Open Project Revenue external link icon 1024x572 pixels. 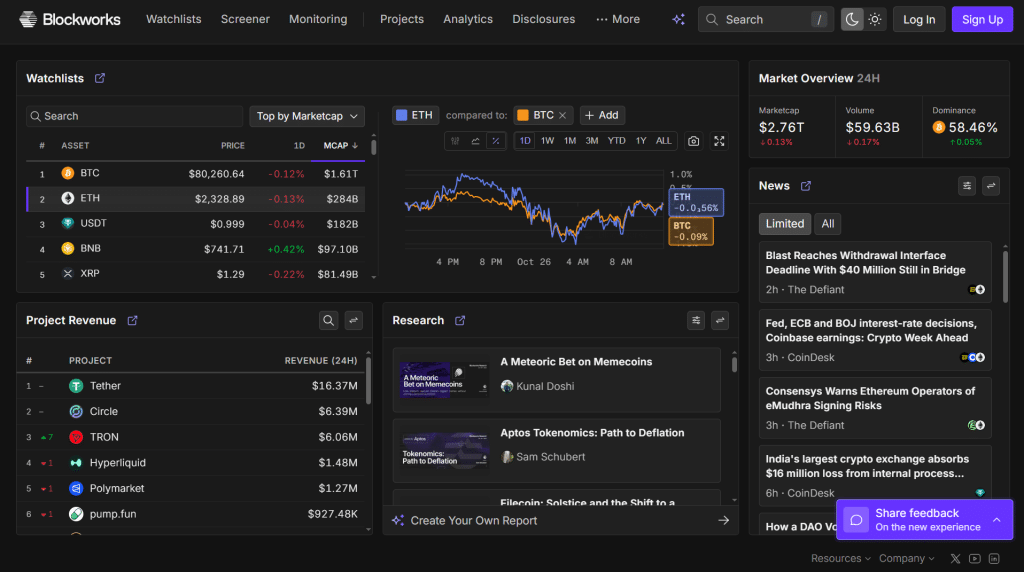click(133, 321)
